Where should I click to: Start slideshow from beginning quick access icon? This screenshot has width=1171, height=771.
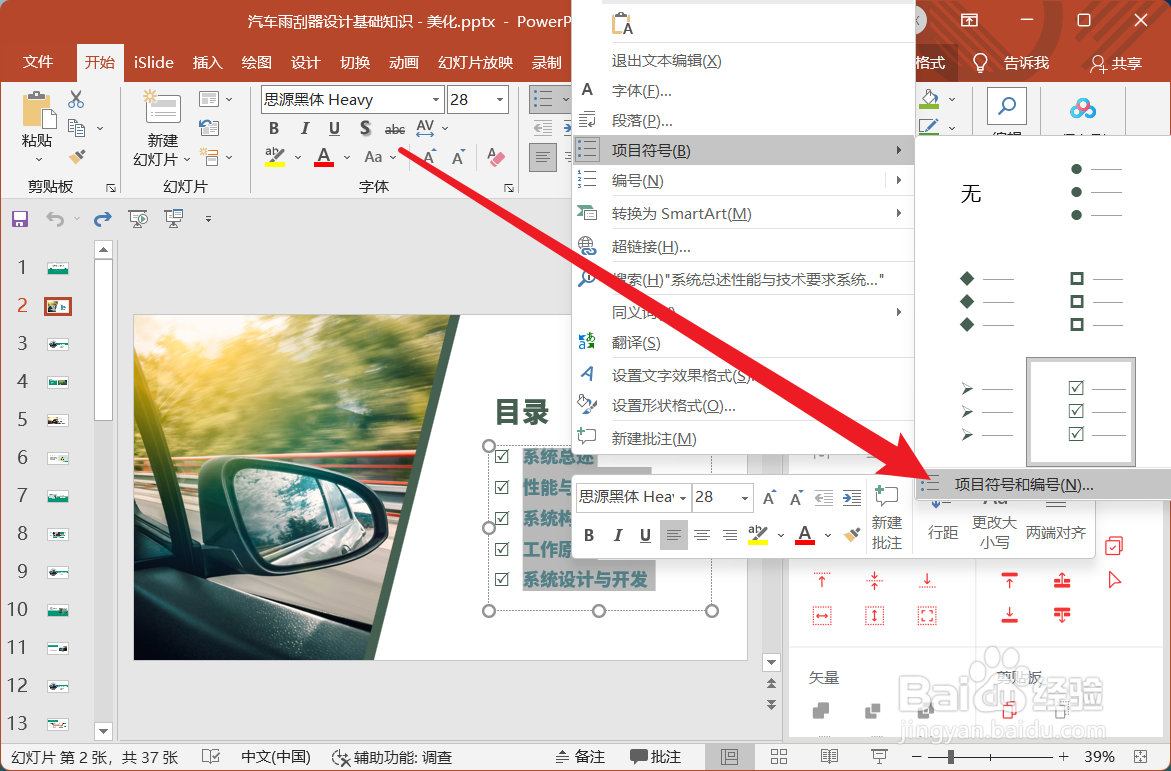pyautogui.click(x=138, y=218)
